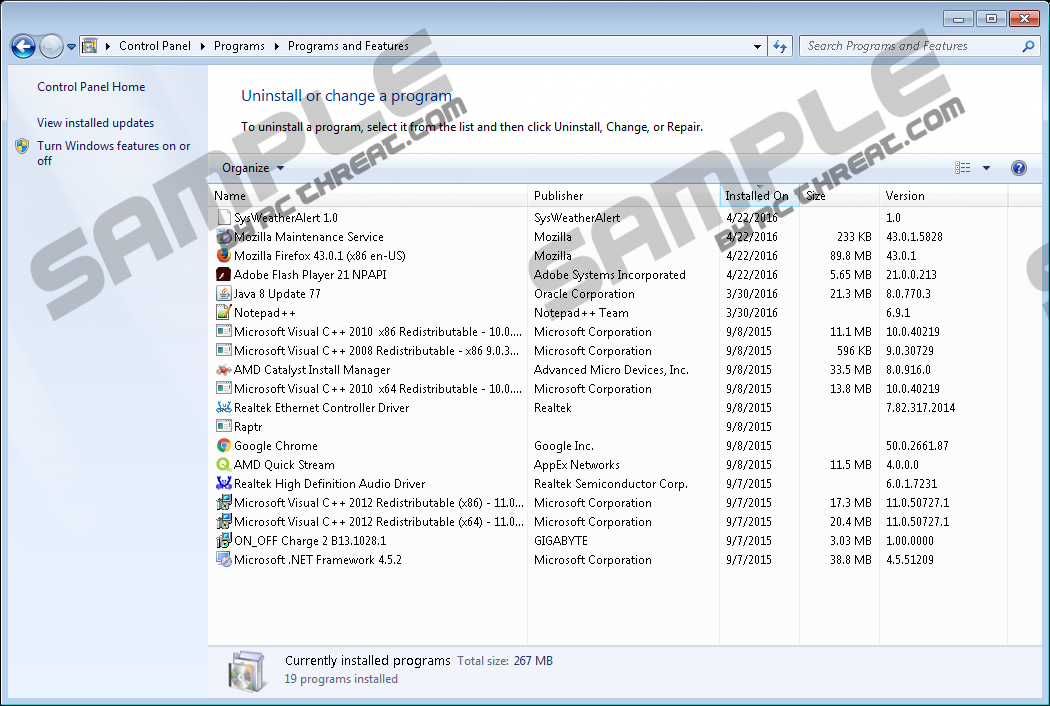
Task: Click the Search Programs and Features field
Action: (x=910, y=46)
